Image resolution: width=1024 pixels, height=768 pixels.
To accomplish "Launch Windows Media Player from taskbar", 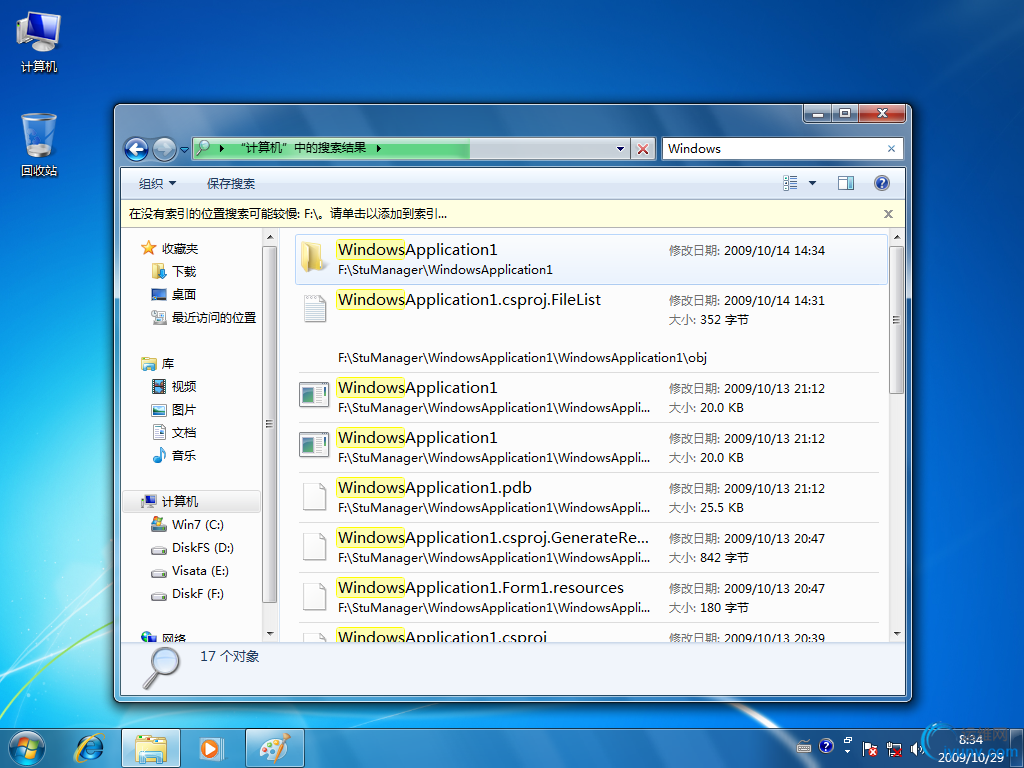I will pos(212,748).
